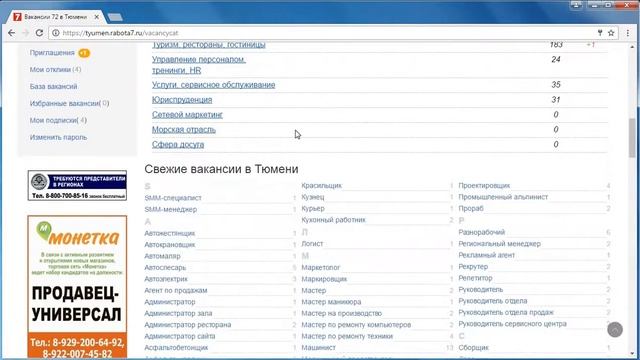640x360 pixels.
Task: Open Маркетолог vacancies
Action: point(321,268)
